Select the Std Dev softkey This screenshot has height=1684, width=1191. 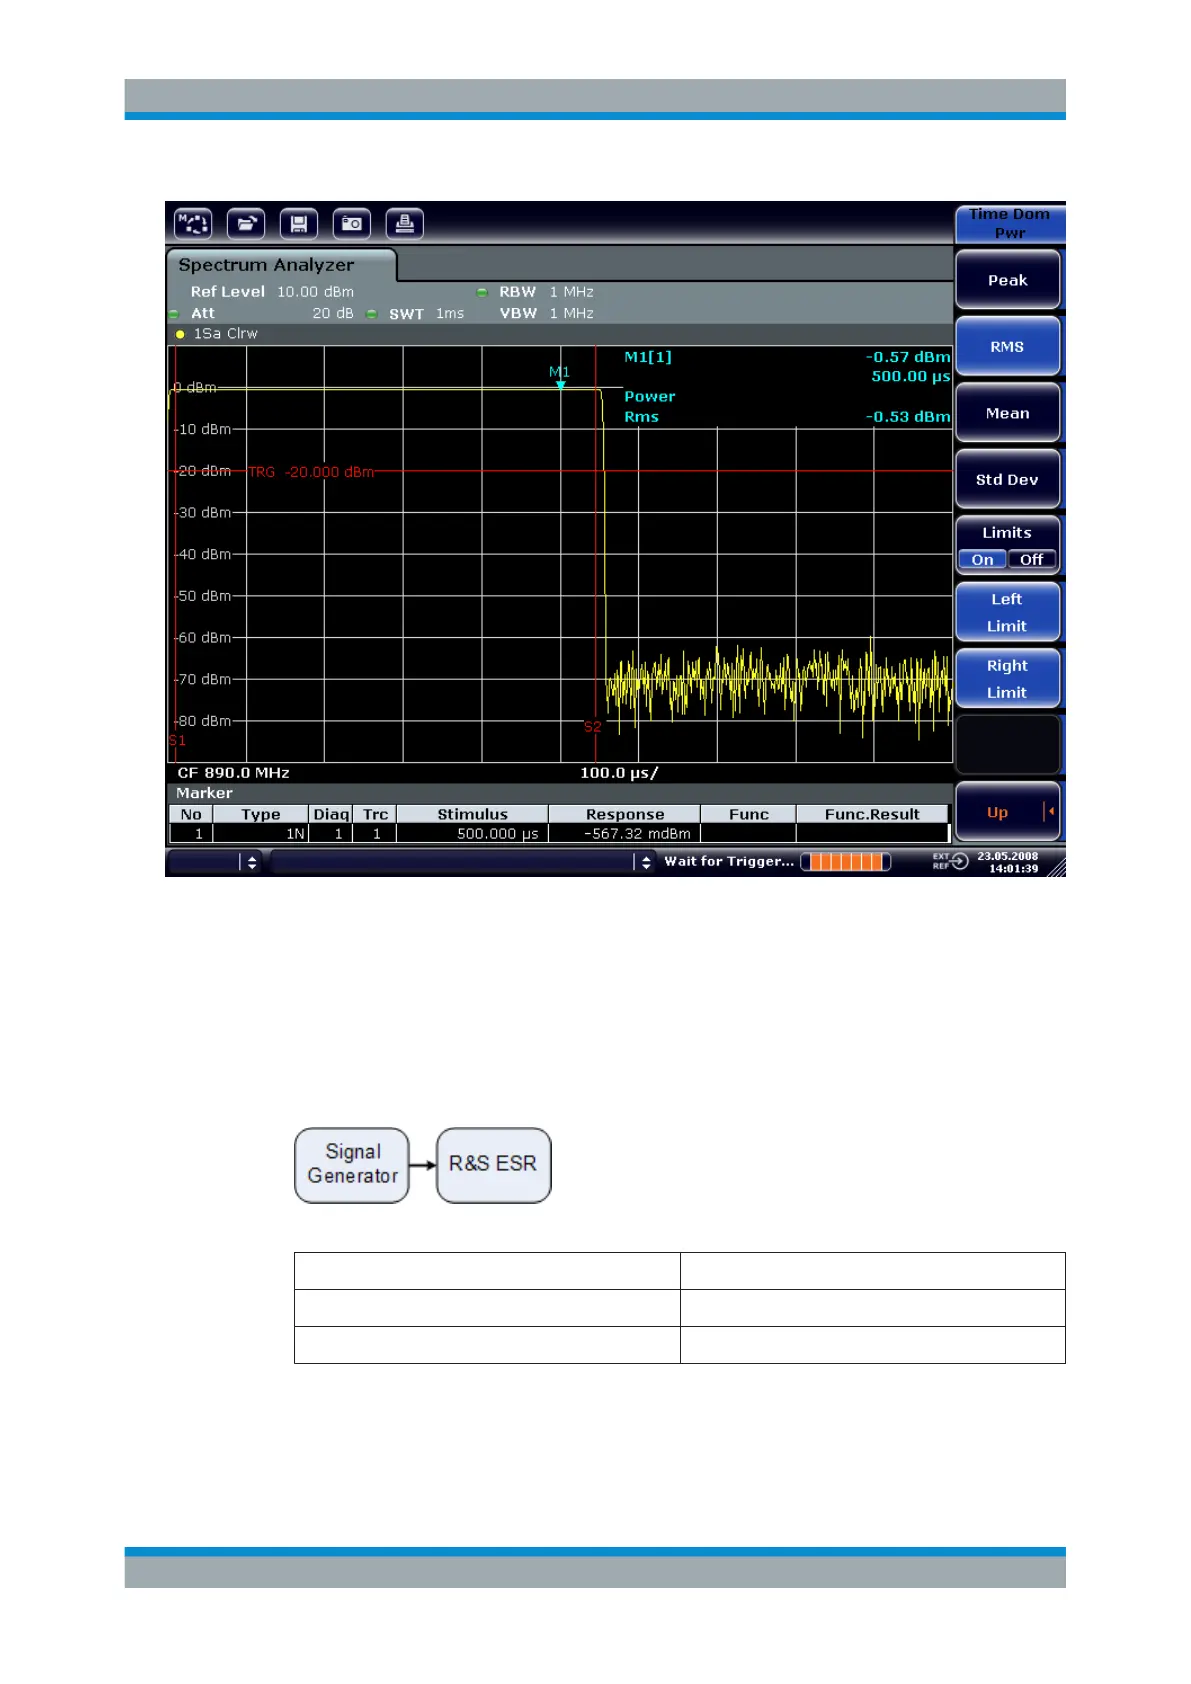click(1007, 480)
